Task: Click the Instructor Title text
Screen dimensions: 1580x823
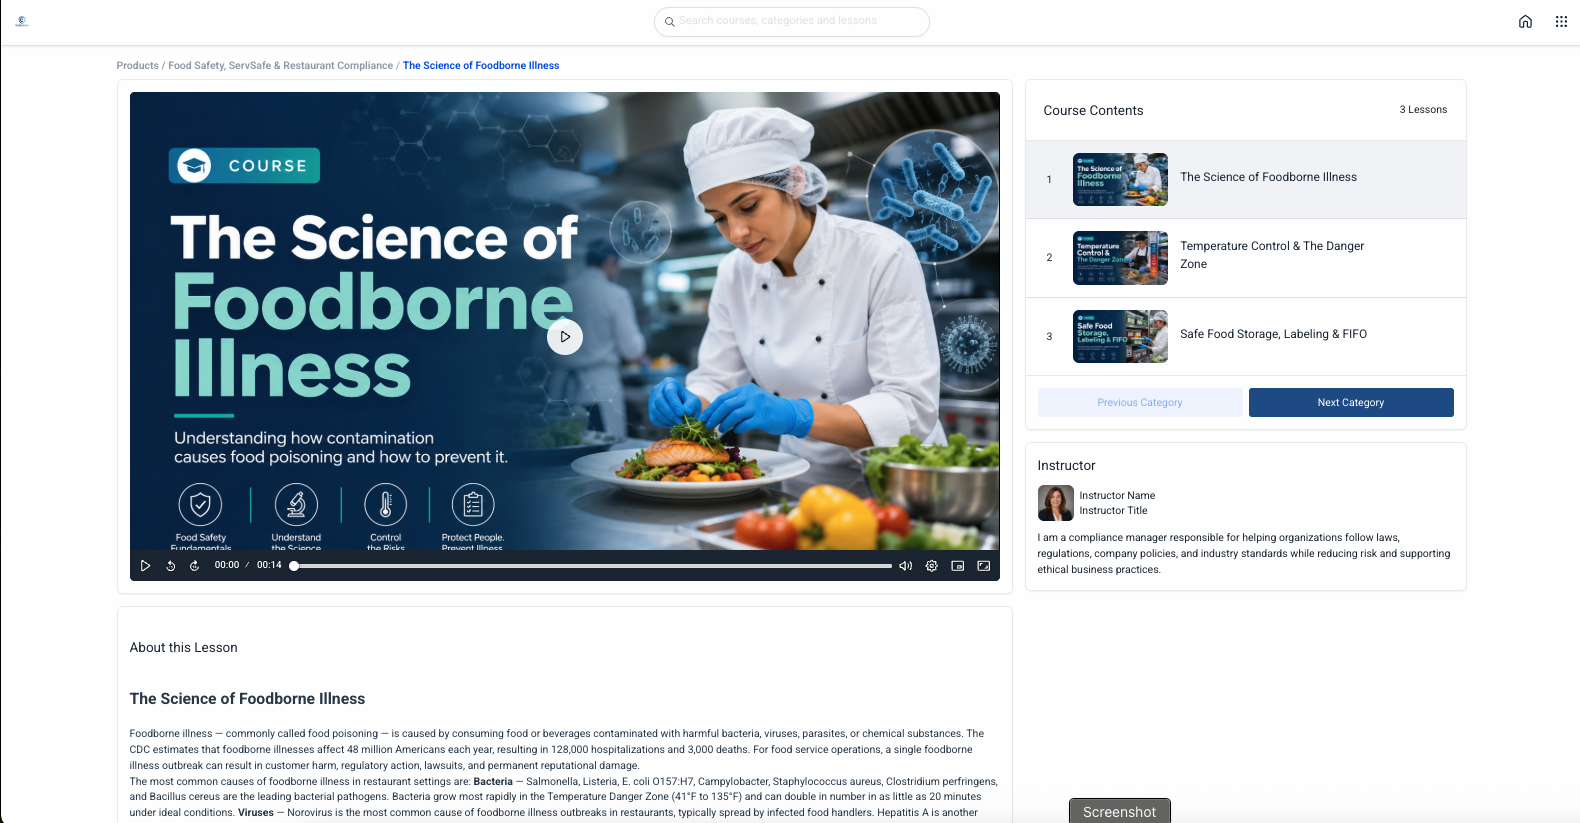Action: (x=1113, y=511)
